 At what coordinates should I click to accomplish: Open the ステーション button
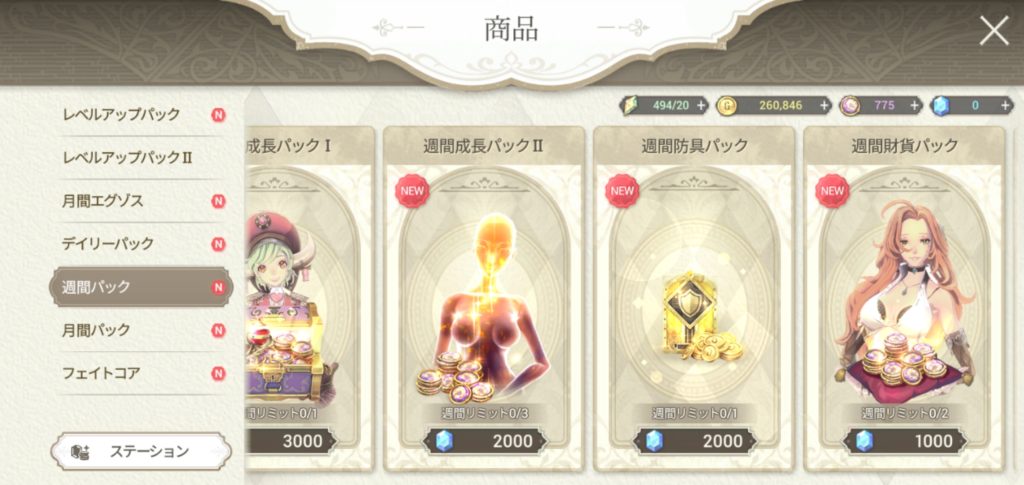point(141,451)
